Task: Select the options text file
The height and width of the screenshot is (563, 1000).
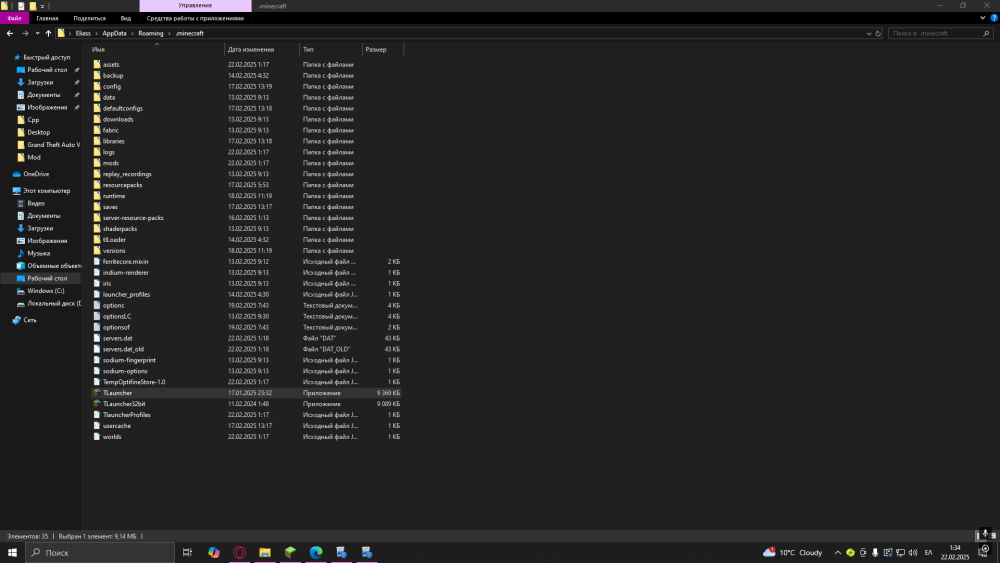Action: [x=114, y=305]
